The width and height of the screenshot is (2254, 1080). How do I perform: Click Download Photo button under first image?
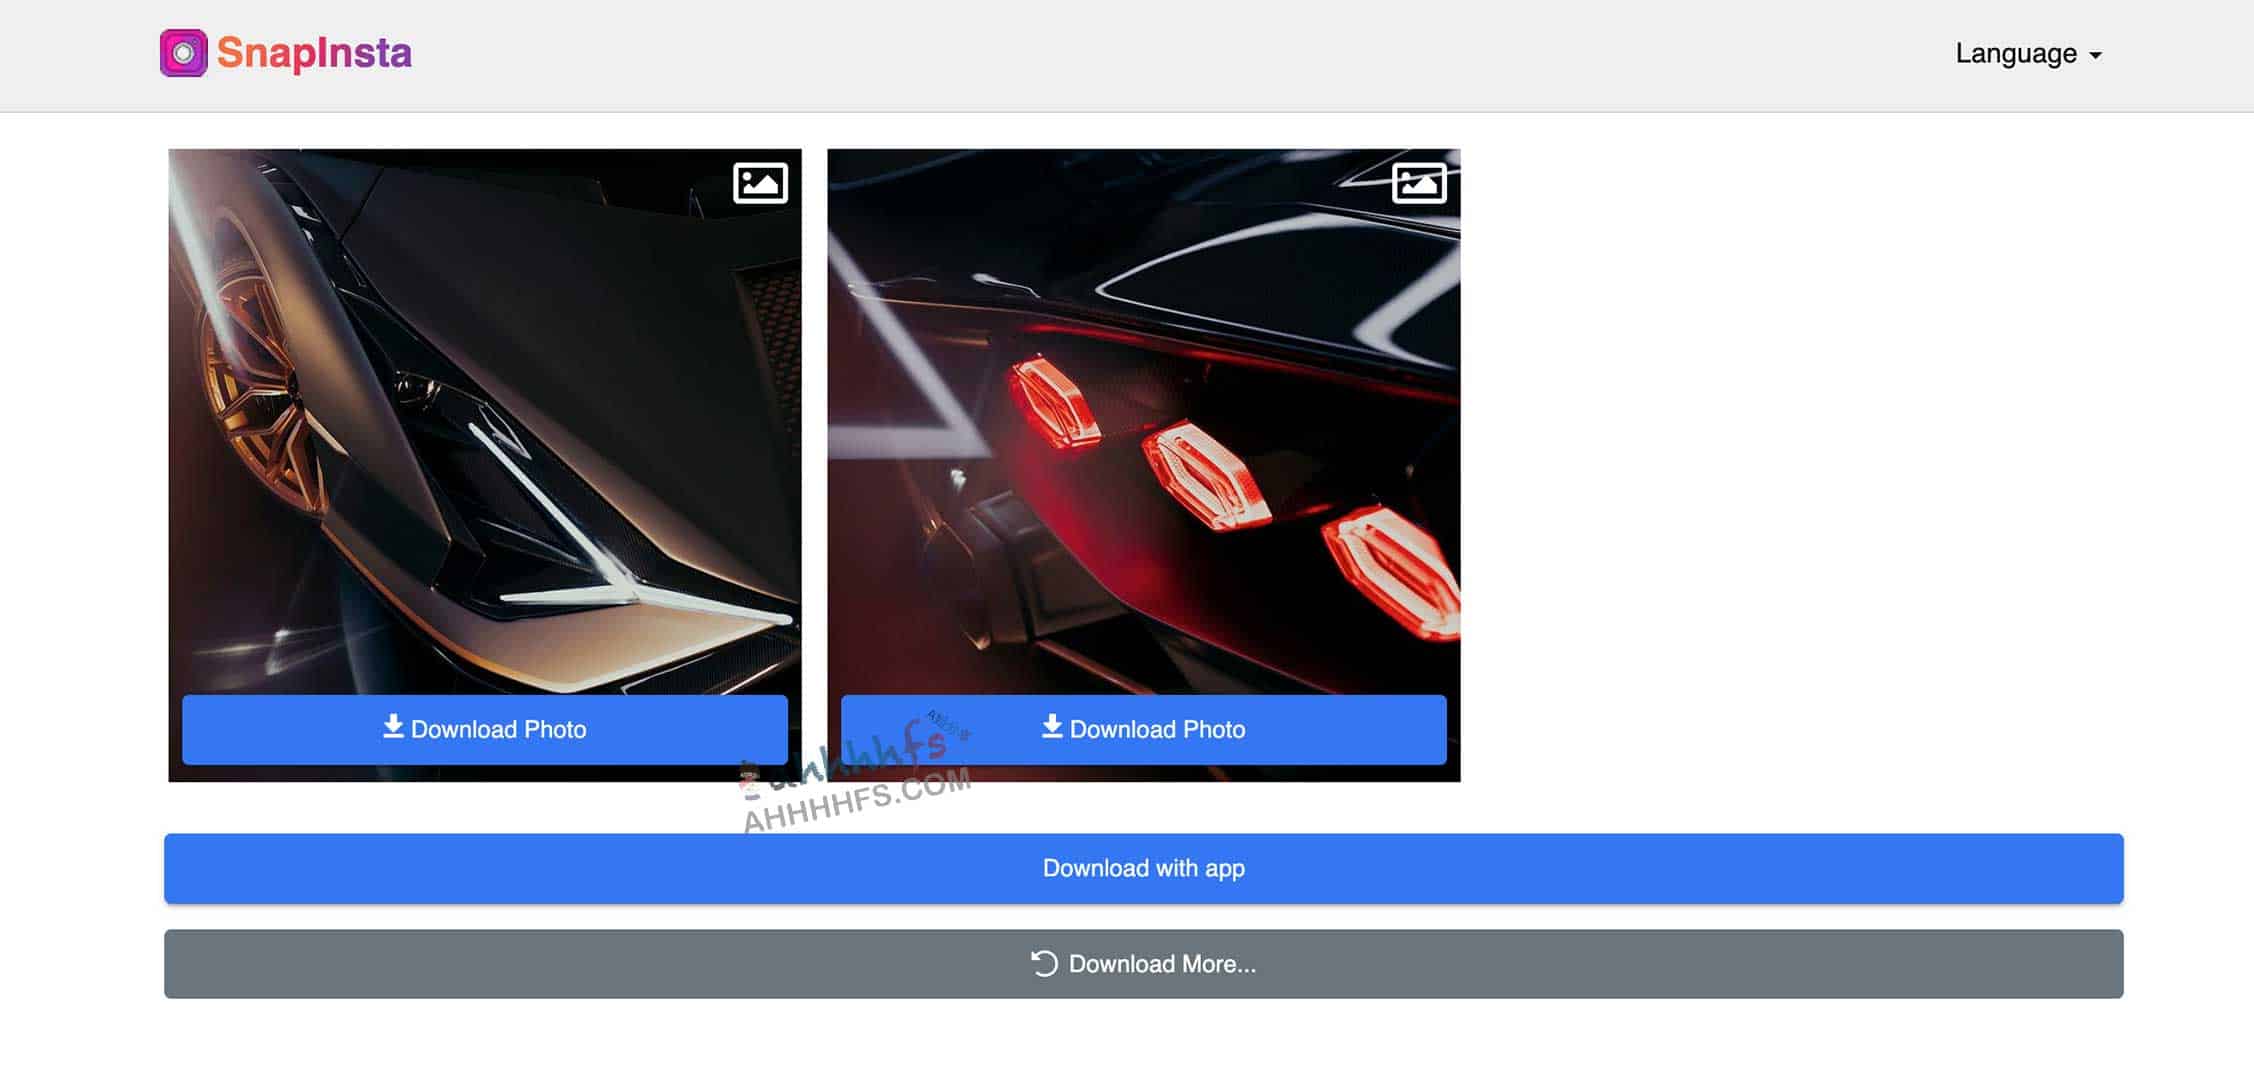[x=484, y=729]
